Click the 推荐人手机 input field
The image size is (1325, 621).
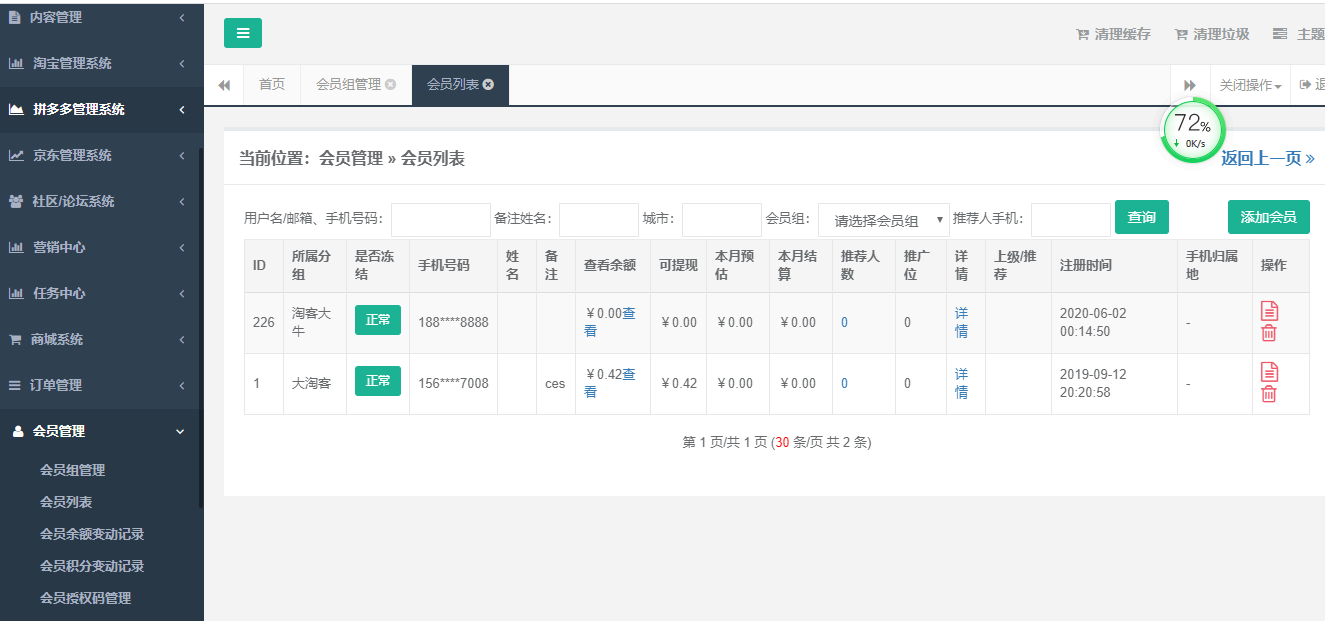click(1070, 219)
